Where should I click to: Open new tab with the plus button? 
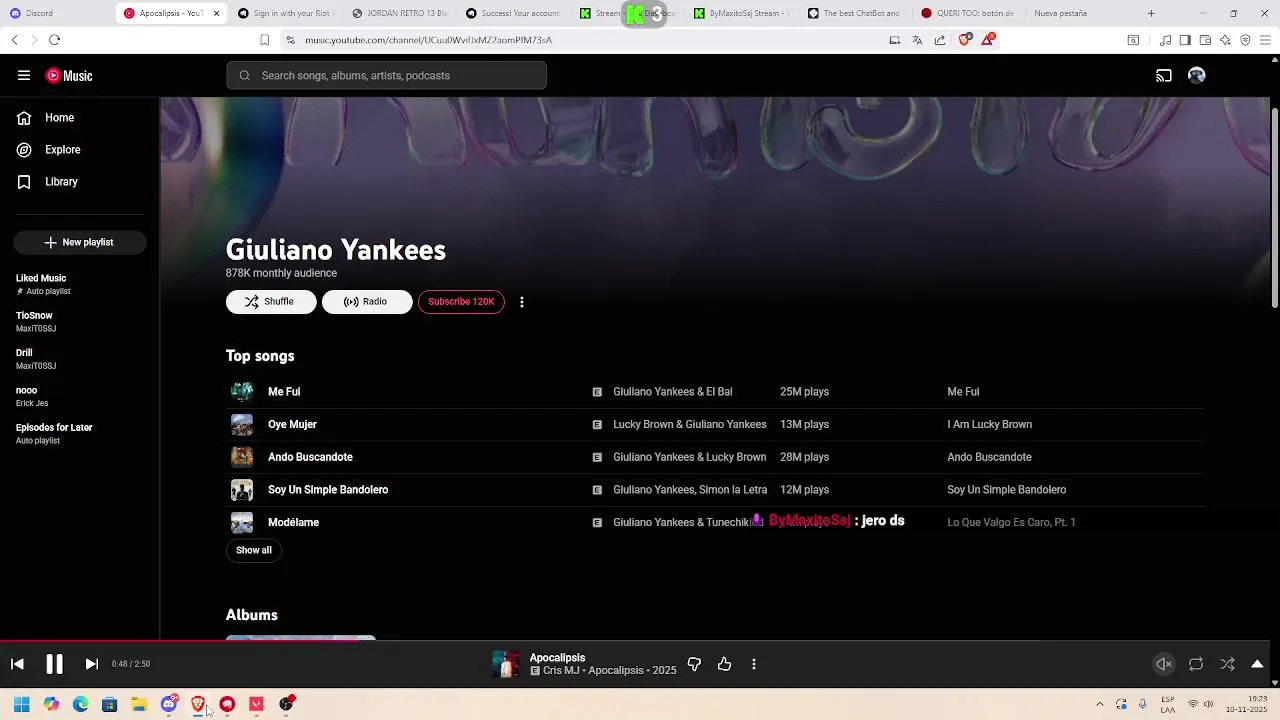pos(1151,13)
